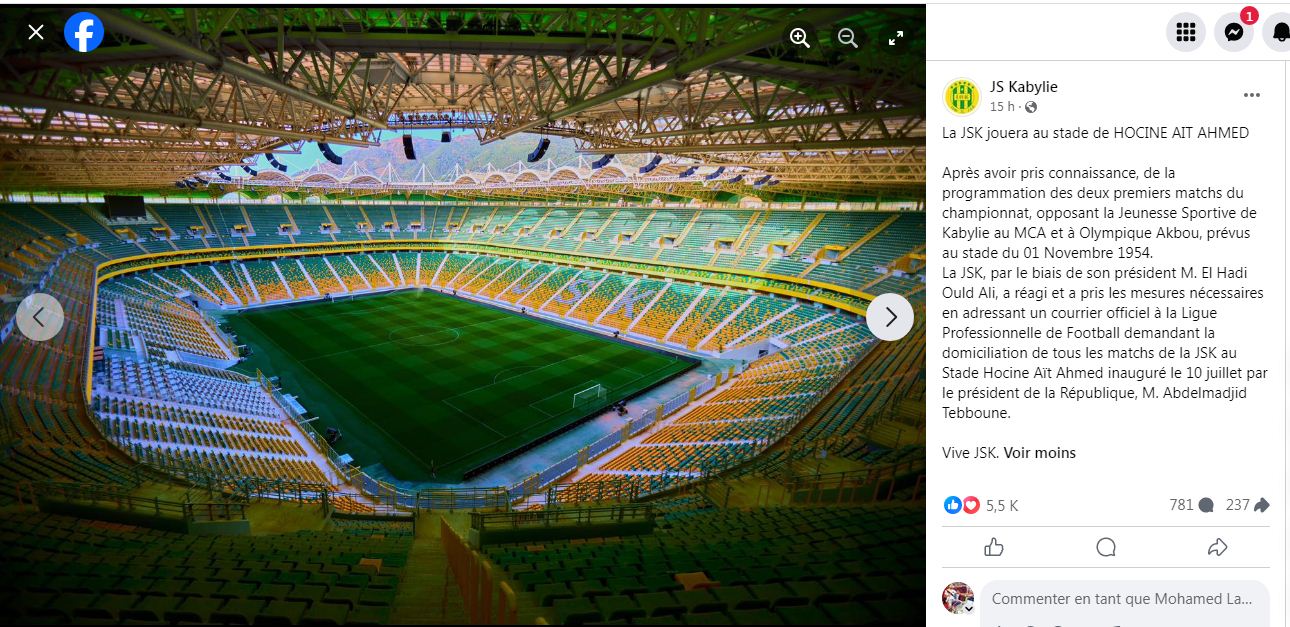Open the notifications bell
The width and height of the screenshot is (1290, 627).
click(x=1279, y=32)
